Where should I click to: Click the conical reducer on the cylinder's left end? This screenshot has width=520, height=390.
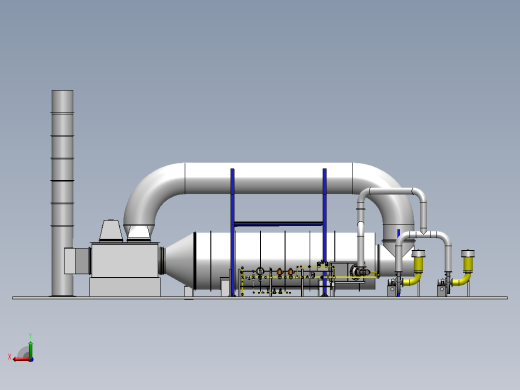[179, 261]
